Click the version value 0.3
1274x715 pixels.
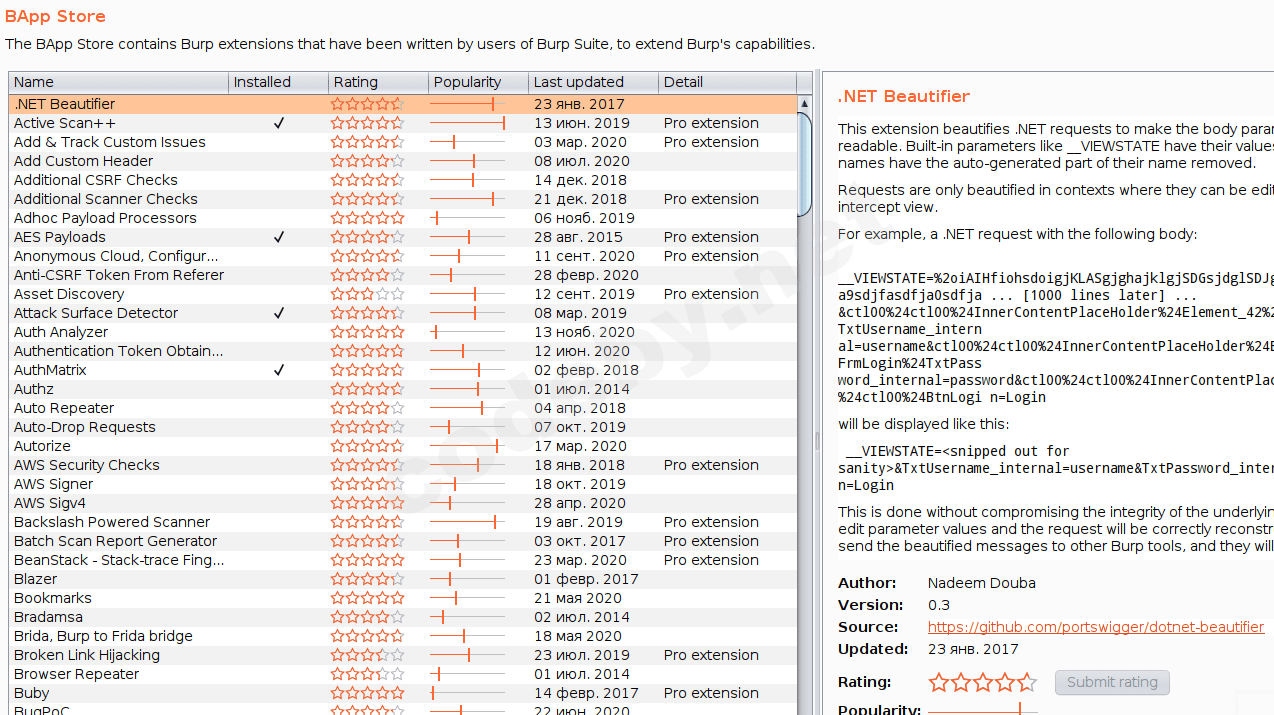click(x=939, y=605)
